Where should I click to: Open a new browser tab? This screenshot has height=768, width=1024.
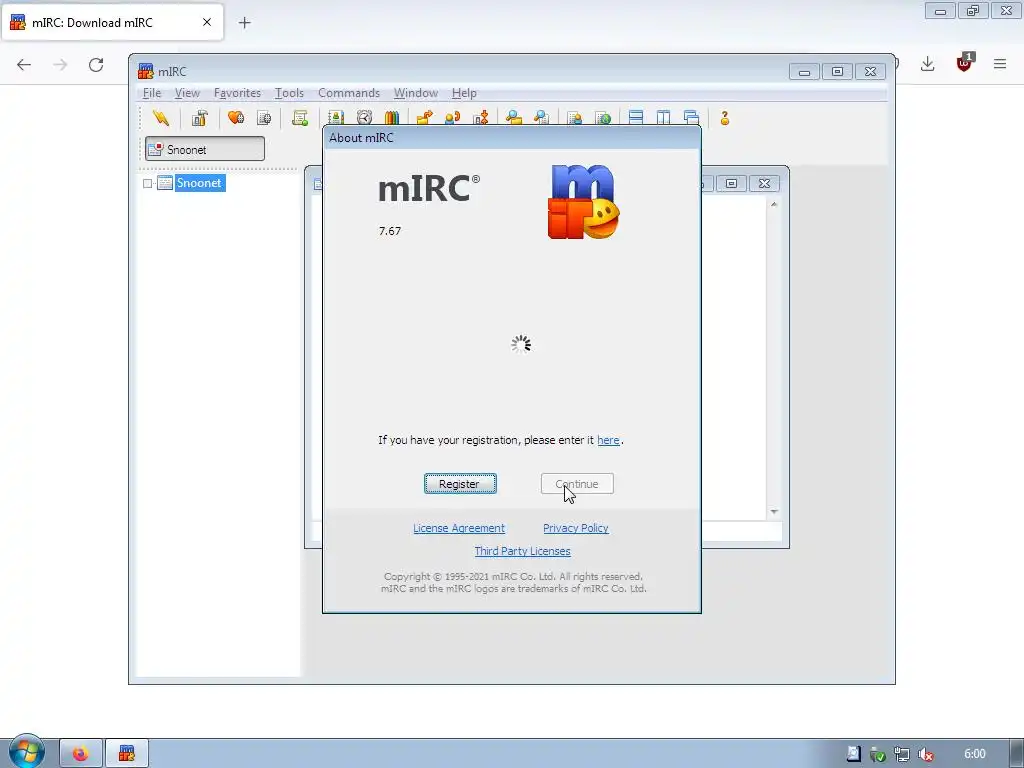click(244, 23)
